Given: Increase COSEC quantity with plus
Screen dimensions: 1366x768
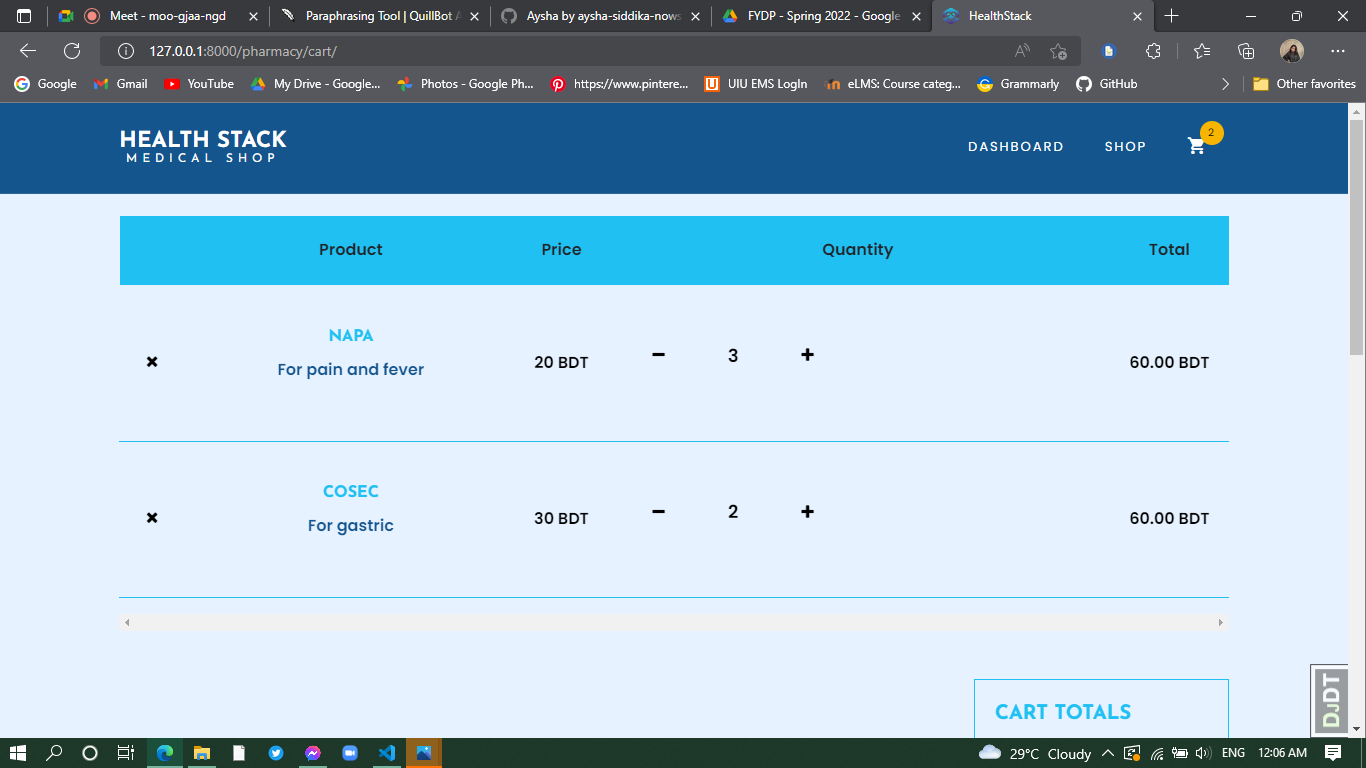Looking at the screenshot, I should (x=807, y=511).
